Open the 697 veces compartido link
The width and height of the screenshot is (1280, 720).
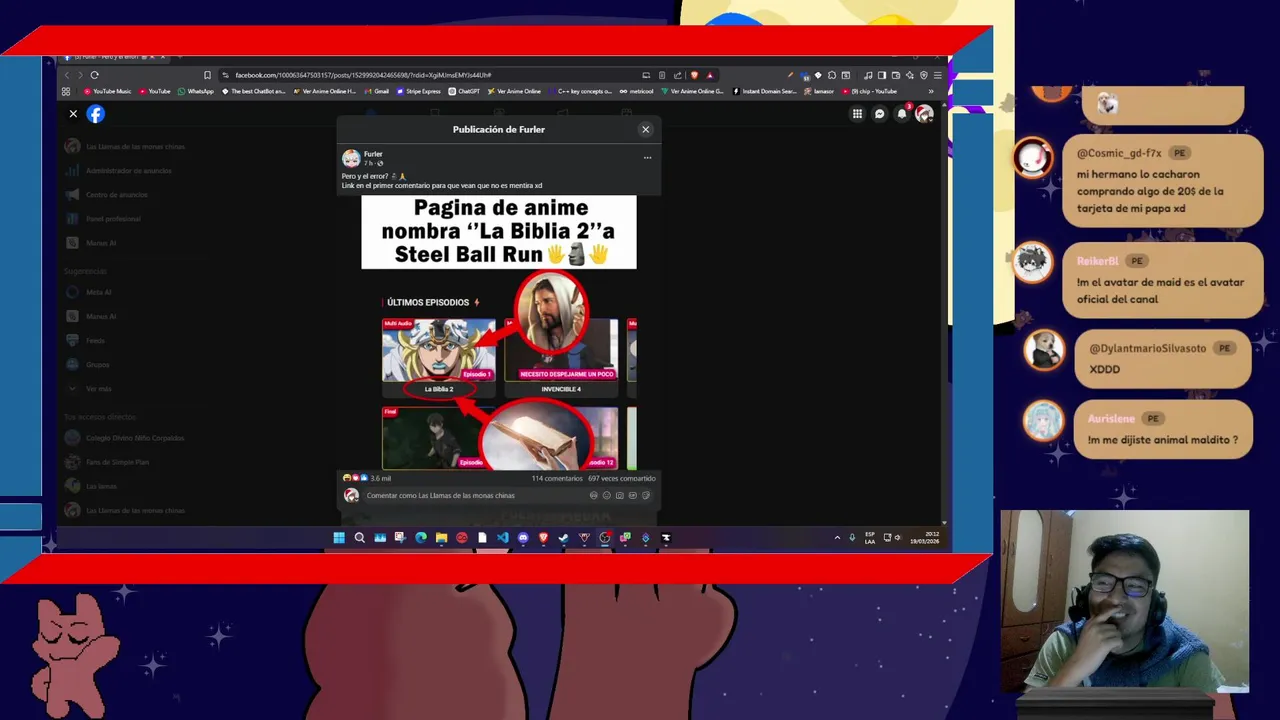pyautogui.click(x=622, y=478)
